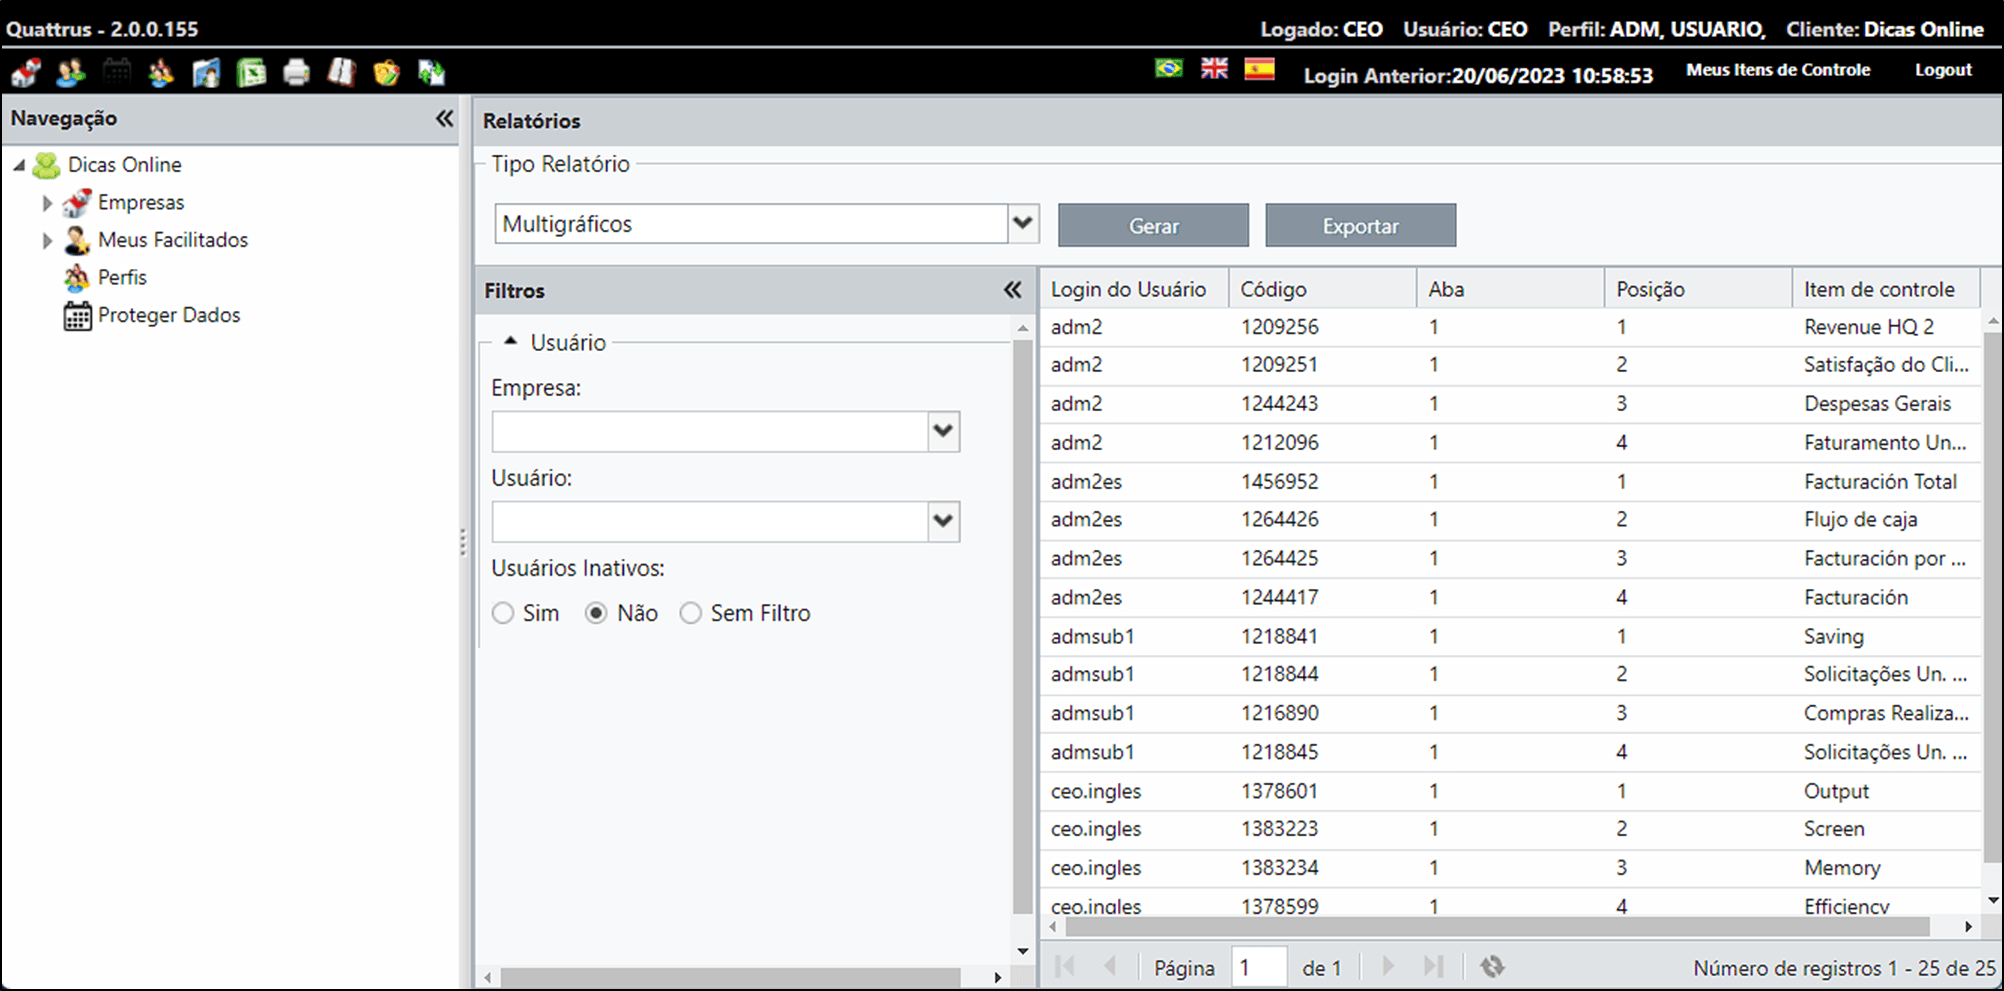The height and width of the screenshot is (991, 2004).
Task: Click the page number input field
Action: tap(1258, 967)
